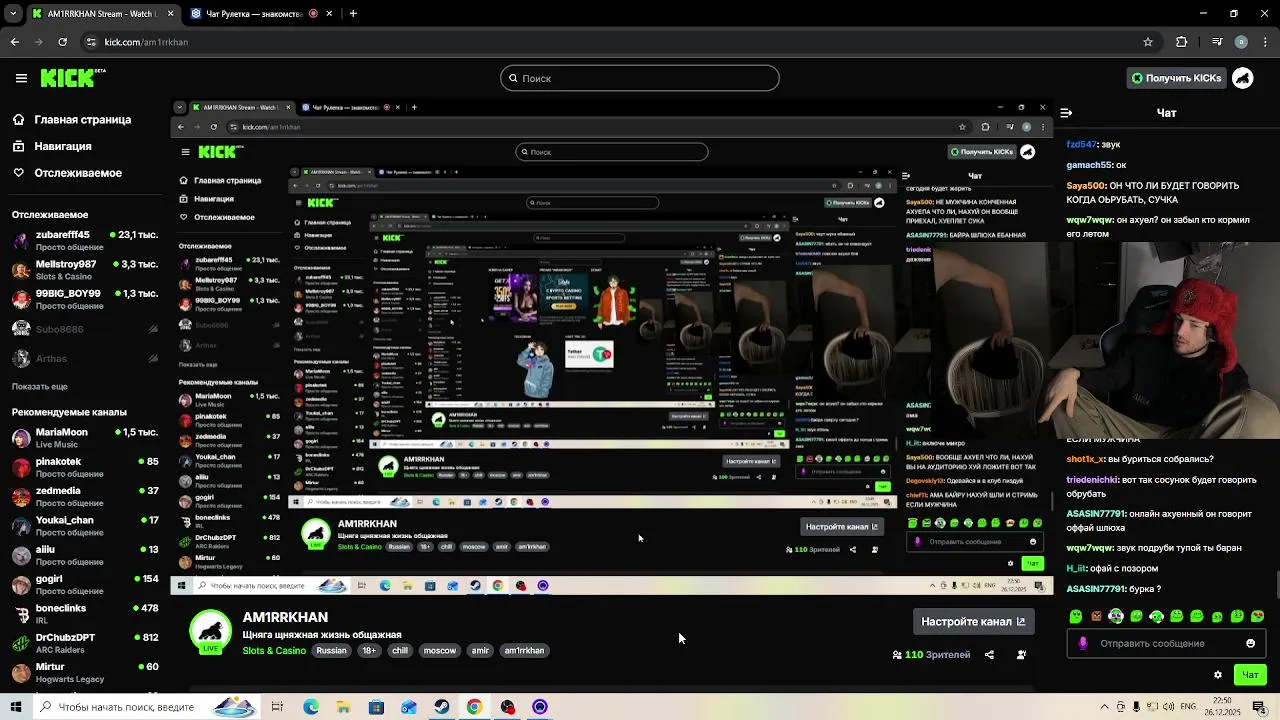Open 99BIG_BOY99 followed channel
Image resolution: width=1280 pixels, height=720 pixels.
tap(85, 299)
